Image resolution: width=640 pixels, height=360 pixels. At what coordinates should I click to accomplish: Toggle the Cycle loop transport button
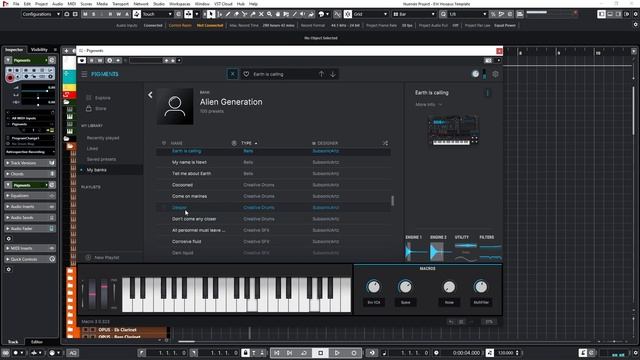[x=304, y=353]
